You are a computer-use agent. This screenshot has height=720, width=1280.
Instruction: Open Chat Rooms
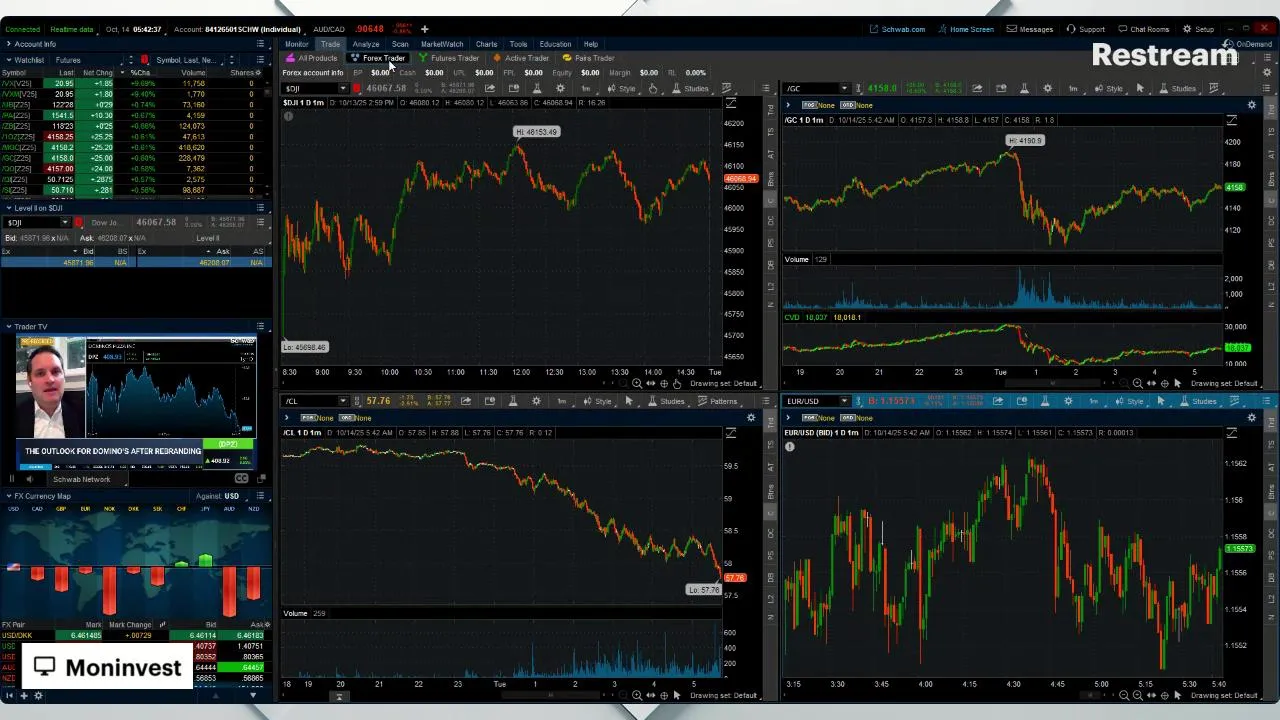pos(1143,29)
